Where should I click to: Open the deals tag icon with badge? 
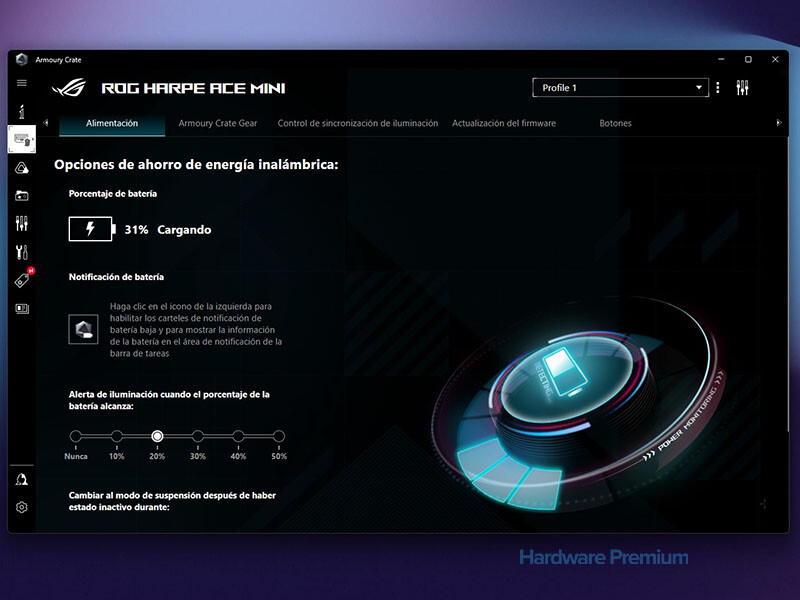click(23, 279)
